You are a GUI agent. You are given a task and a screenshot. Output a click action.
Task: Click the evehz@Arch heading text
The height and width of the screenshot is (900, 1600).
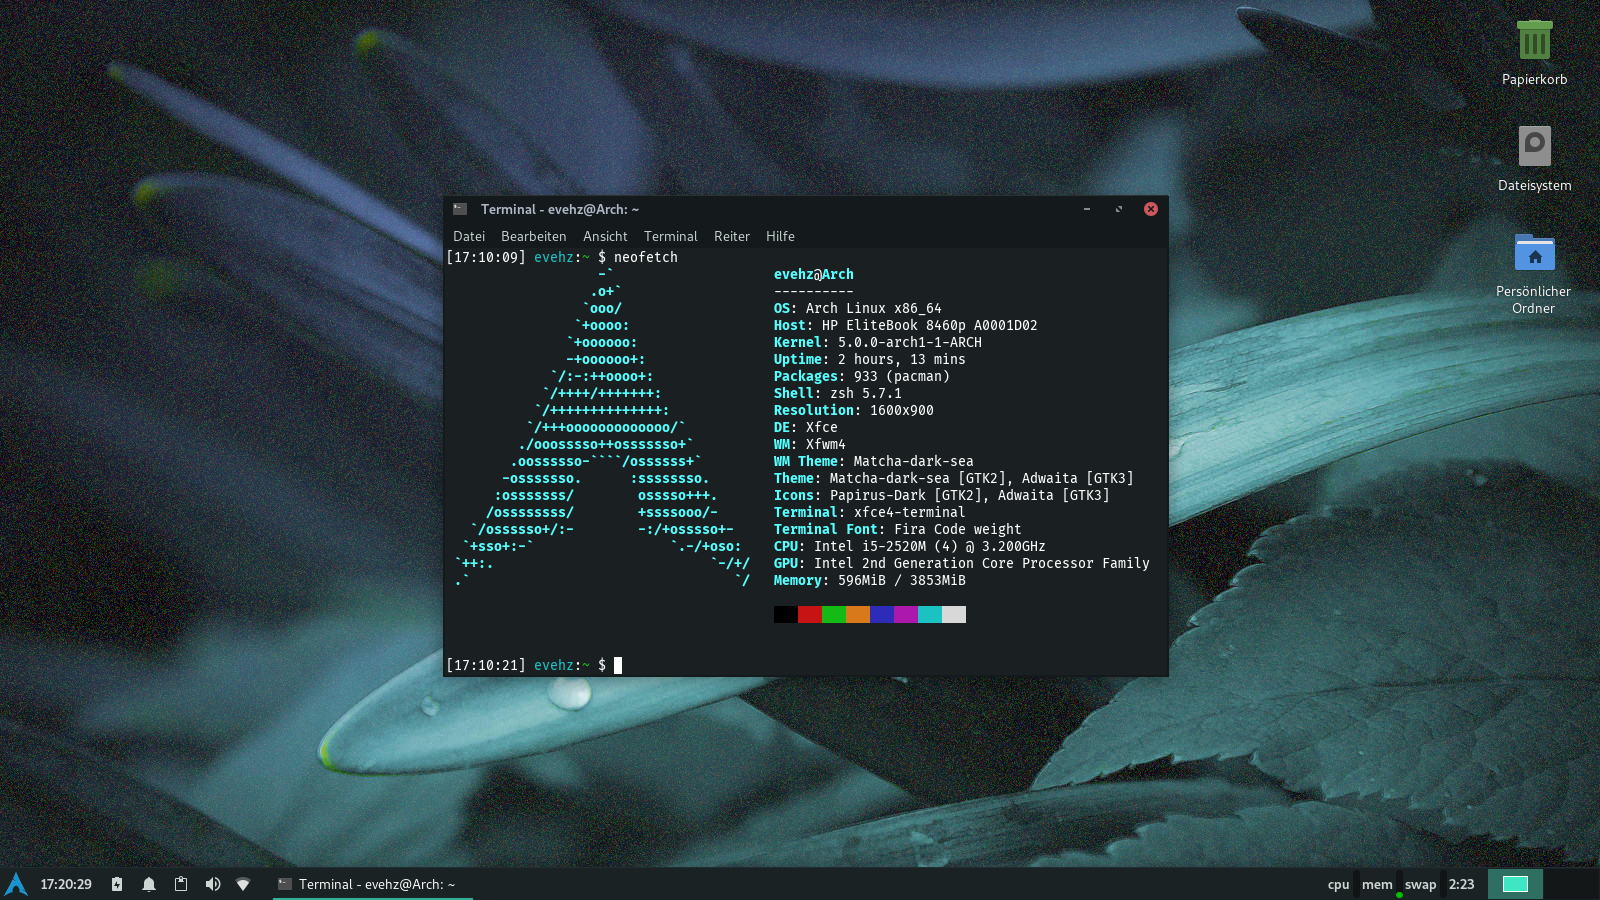pos(814,274)
